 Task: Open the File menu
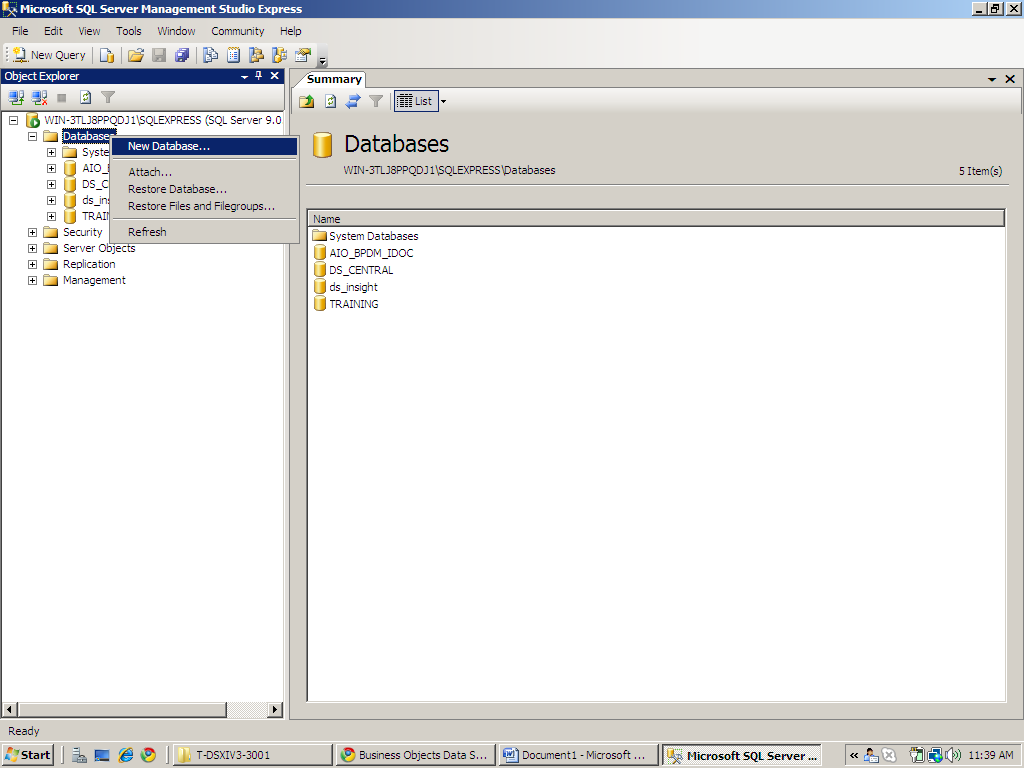pyautogui.click(x=20, y=31)
